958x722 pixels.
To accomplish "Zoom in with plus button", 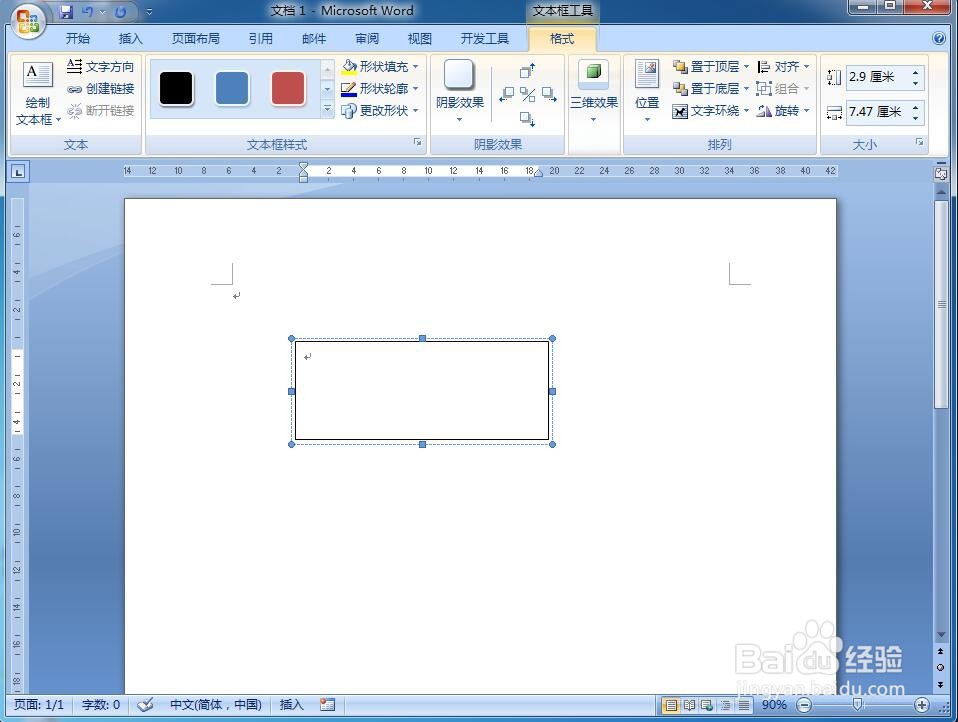I will coord(921,706).
